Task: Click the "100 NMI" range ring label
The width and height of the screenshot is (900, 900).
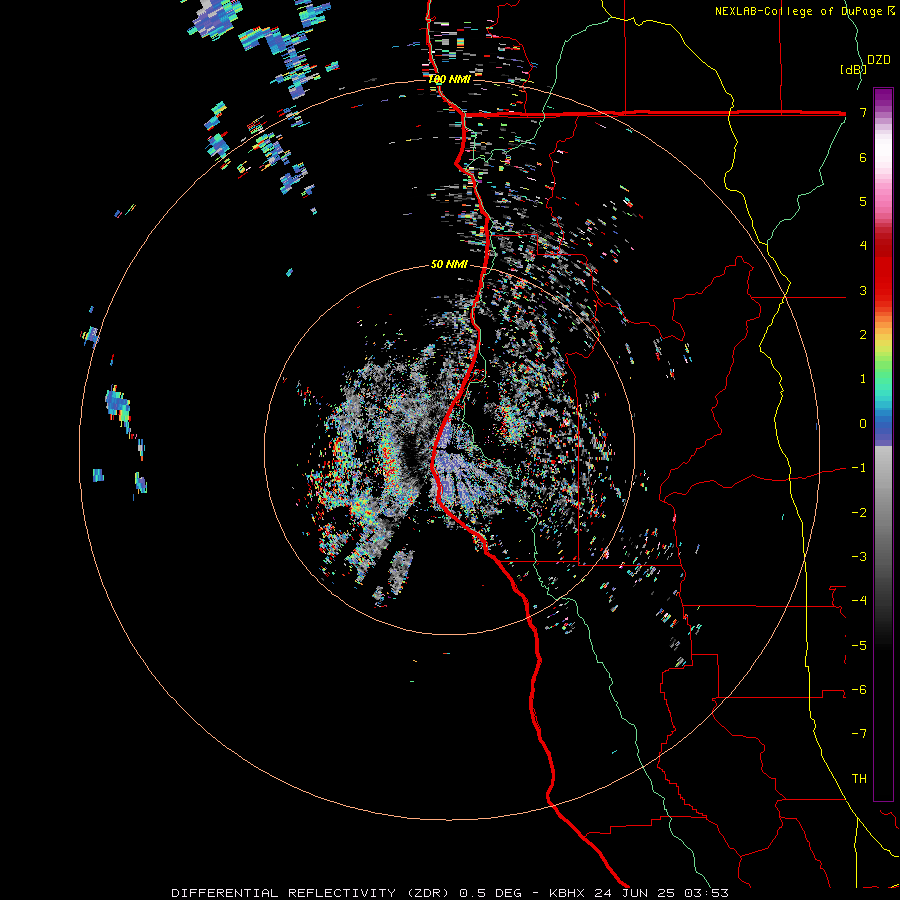Action: 449,79
